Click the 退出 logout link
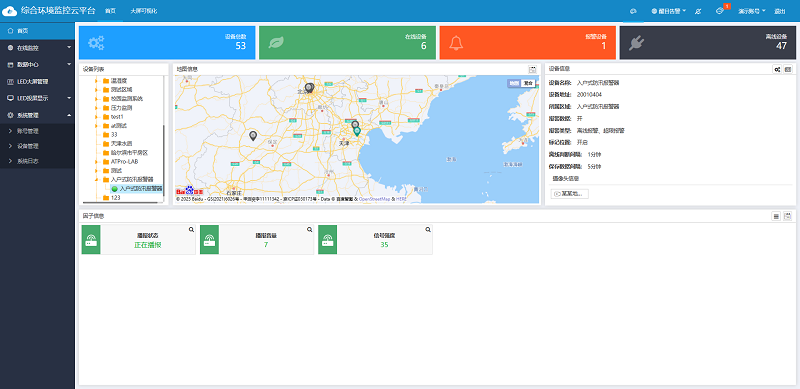 tap(780, 11)
